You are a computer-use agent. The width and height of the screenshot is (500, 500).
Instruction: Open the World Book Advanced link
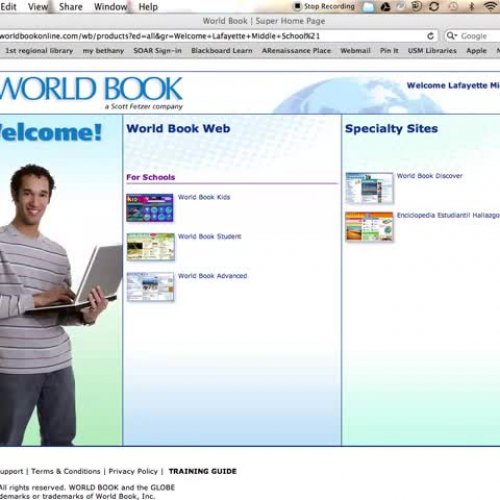pos(212,276)
